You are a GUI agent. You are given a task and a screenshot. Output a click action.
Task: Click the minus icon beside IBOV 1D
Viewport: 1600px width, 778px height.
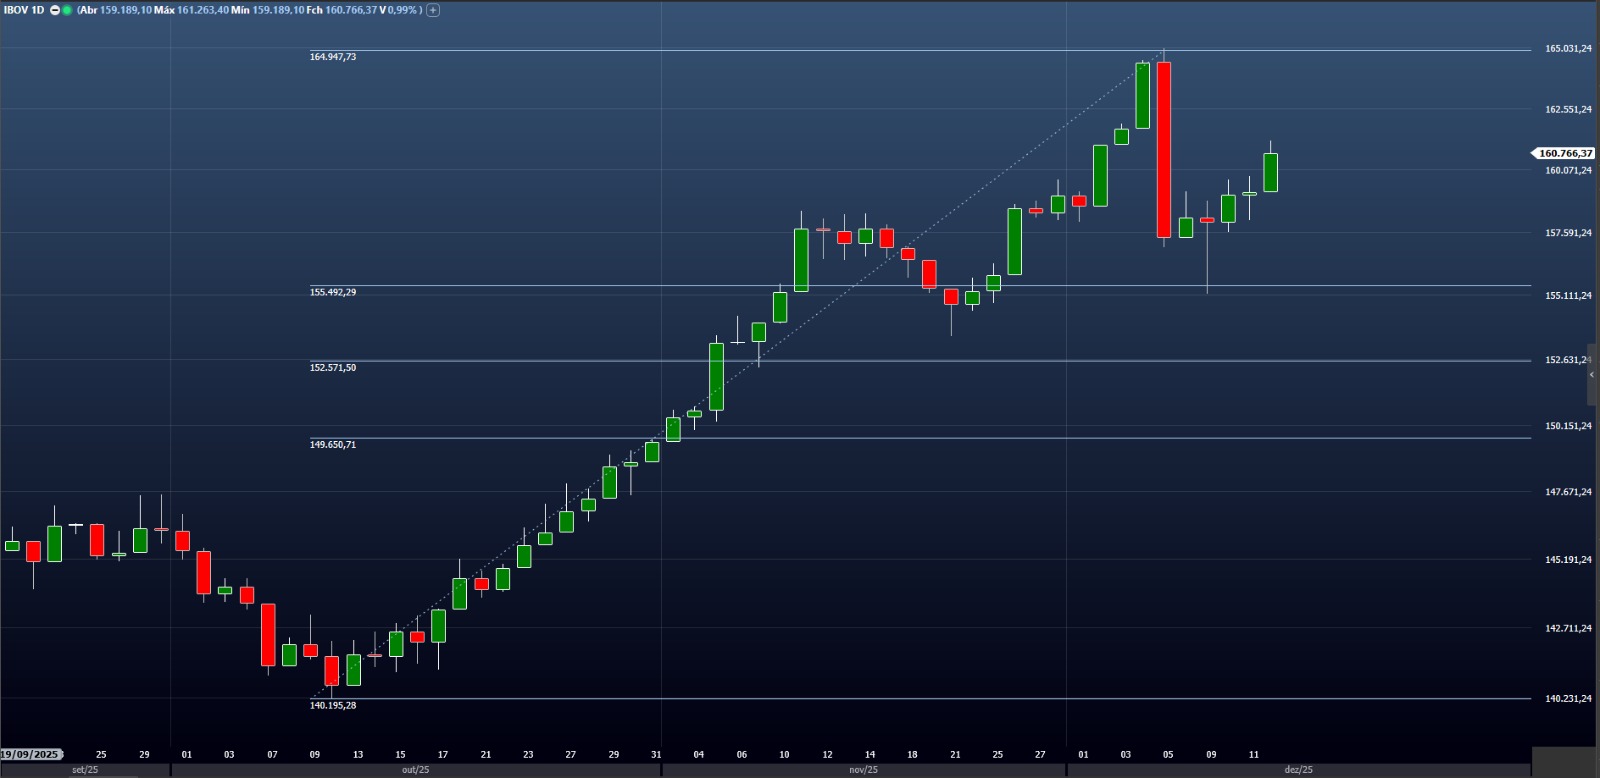pyautogui.click(x=55, y=10)
